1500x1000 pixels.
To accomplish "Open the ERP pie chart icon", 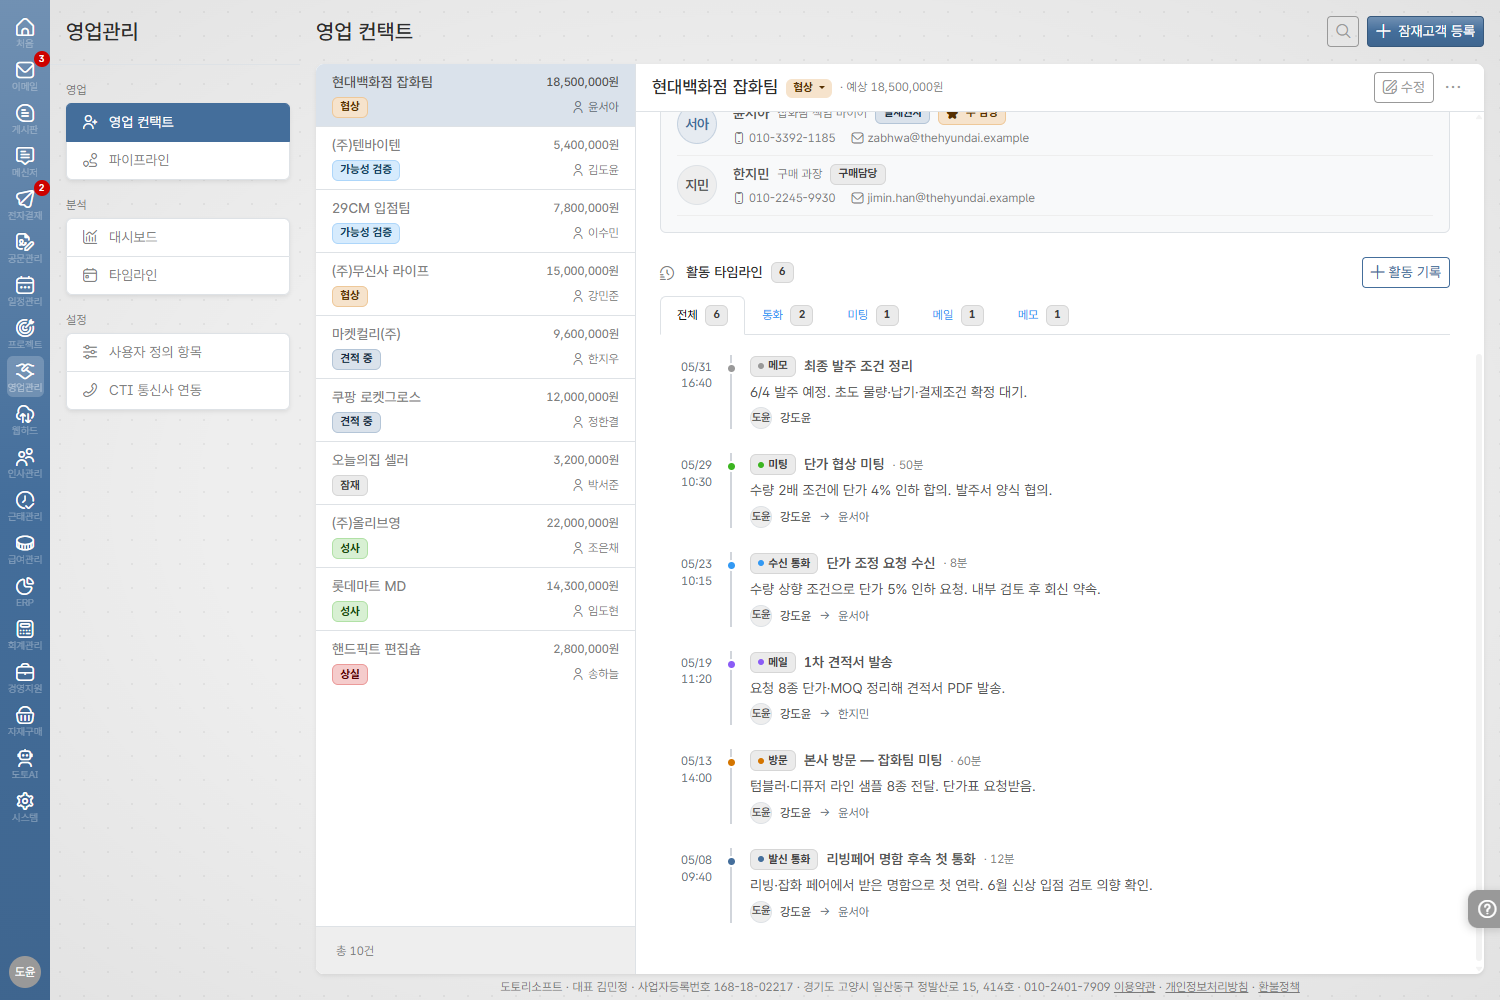I will [25, 591].
